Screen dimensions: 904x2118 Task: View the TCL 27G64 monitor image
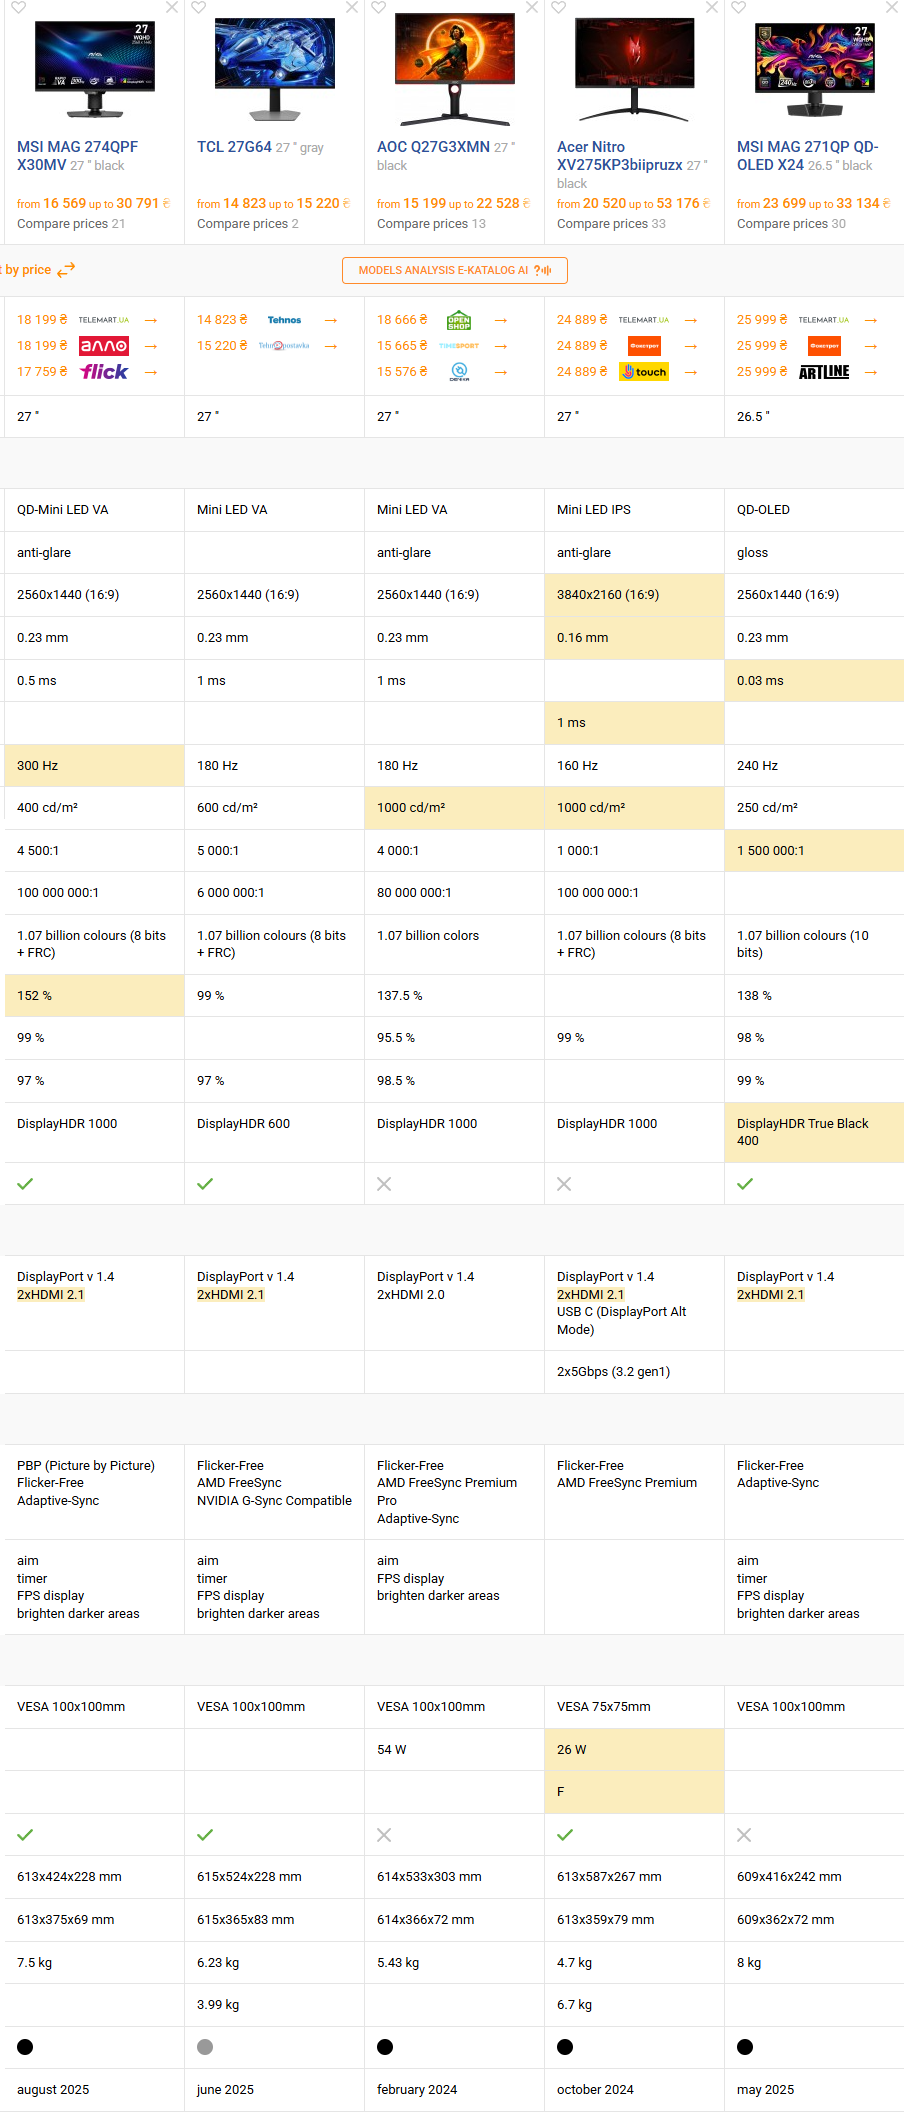tap(275, 68)
